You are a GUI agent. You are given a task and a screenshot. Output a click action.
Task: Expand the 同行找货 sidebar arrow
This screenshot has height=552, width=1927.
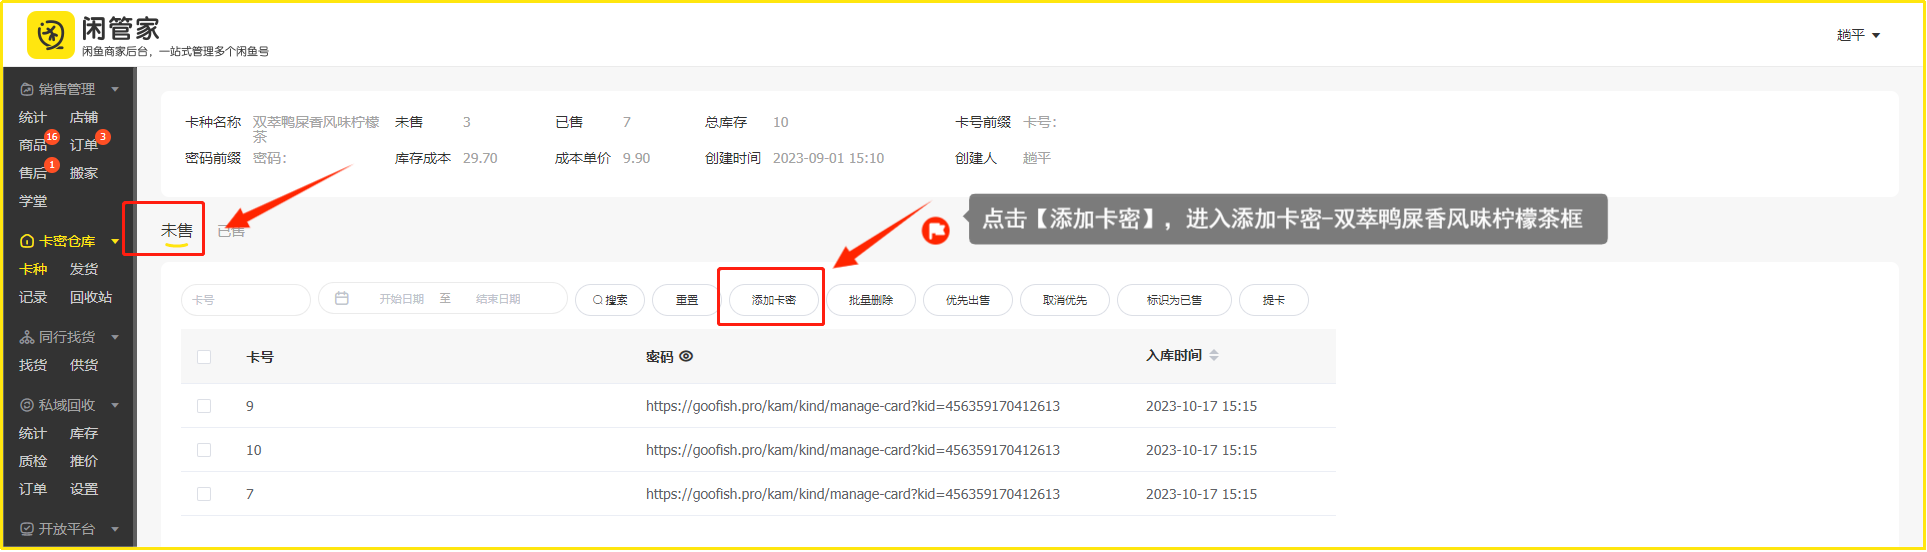(115, 337)
